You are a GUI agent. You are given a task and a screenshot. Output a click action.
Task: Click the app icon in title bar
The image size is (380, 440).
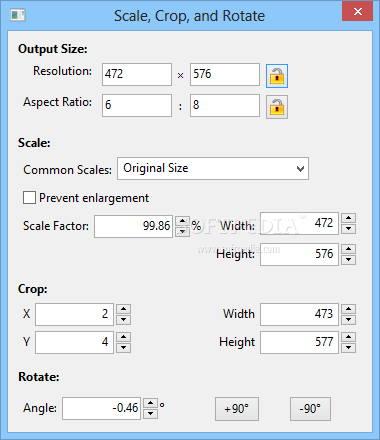click(x=18, y=15)
